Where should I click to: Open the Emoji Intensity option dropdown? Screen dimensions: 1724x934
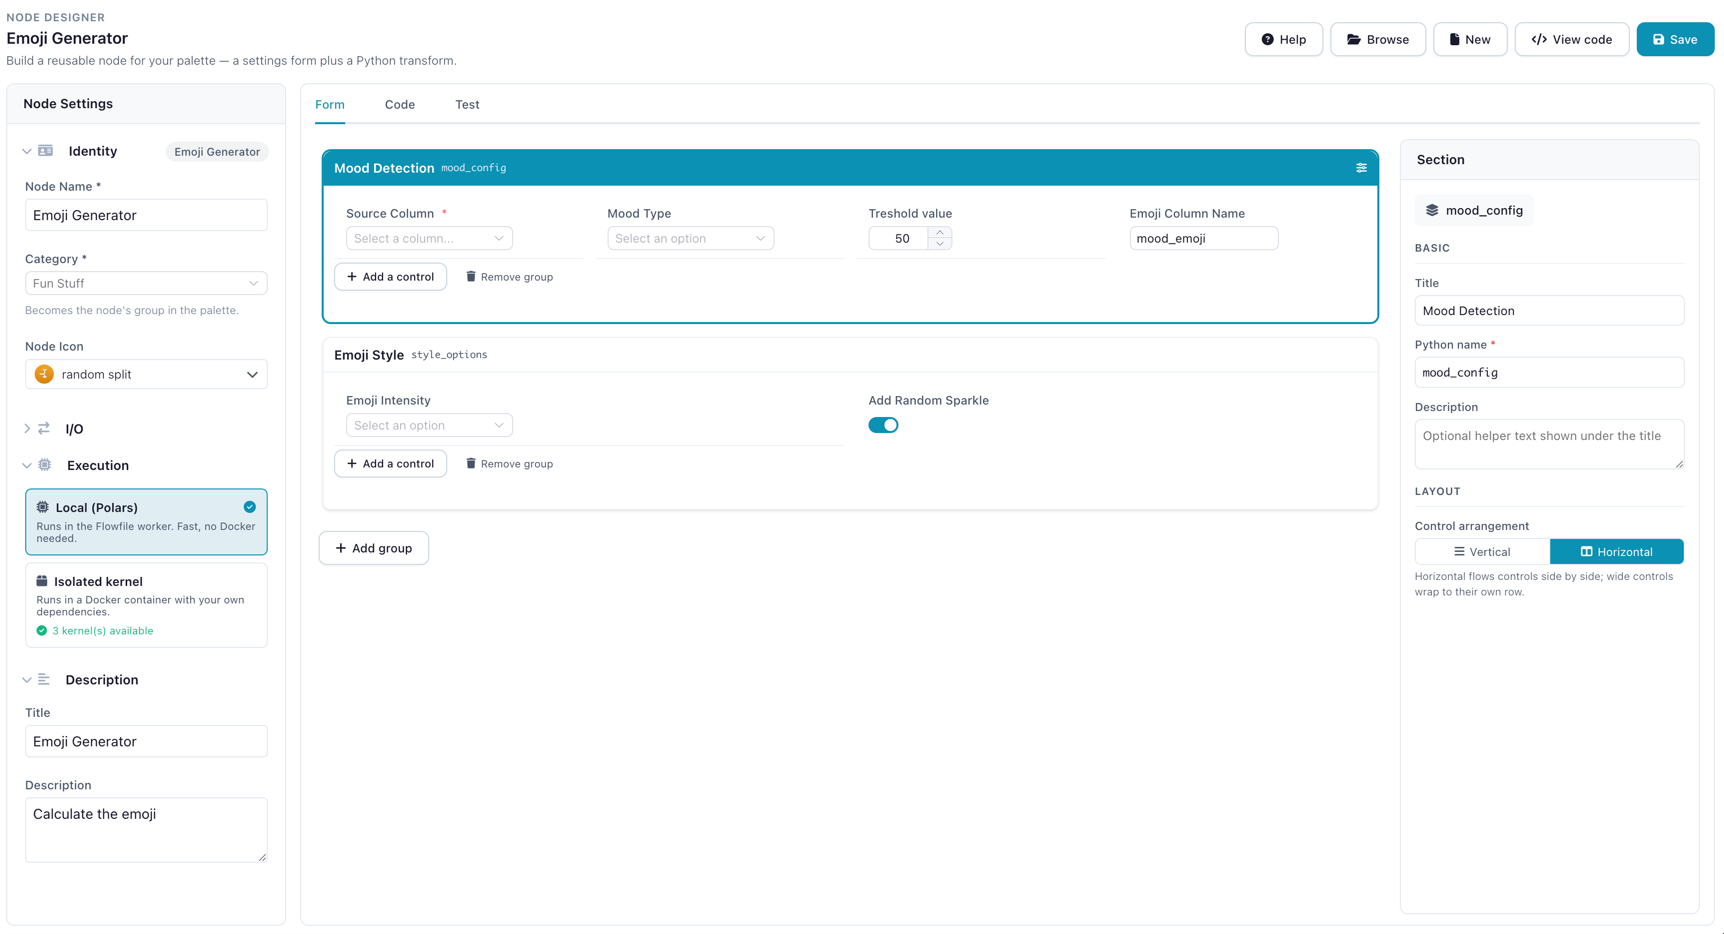[x=429, y=425]
